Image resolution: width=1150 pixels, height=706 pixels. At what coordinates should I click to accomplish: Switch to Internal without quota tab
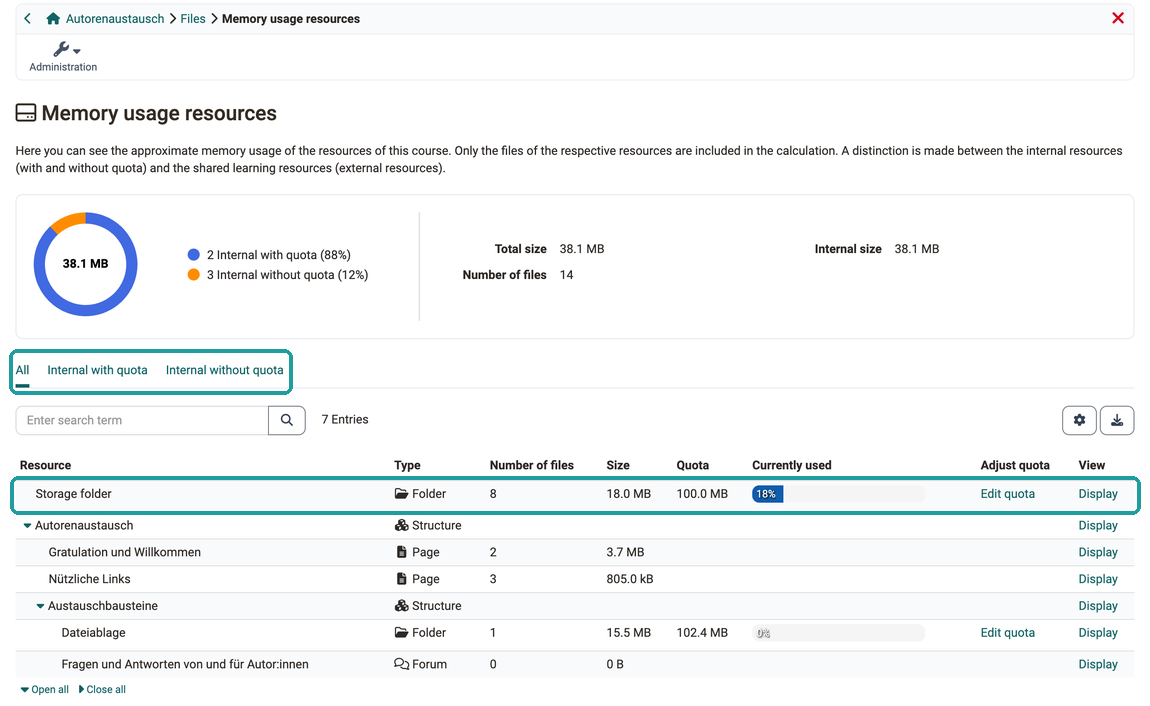pos(224,370)
